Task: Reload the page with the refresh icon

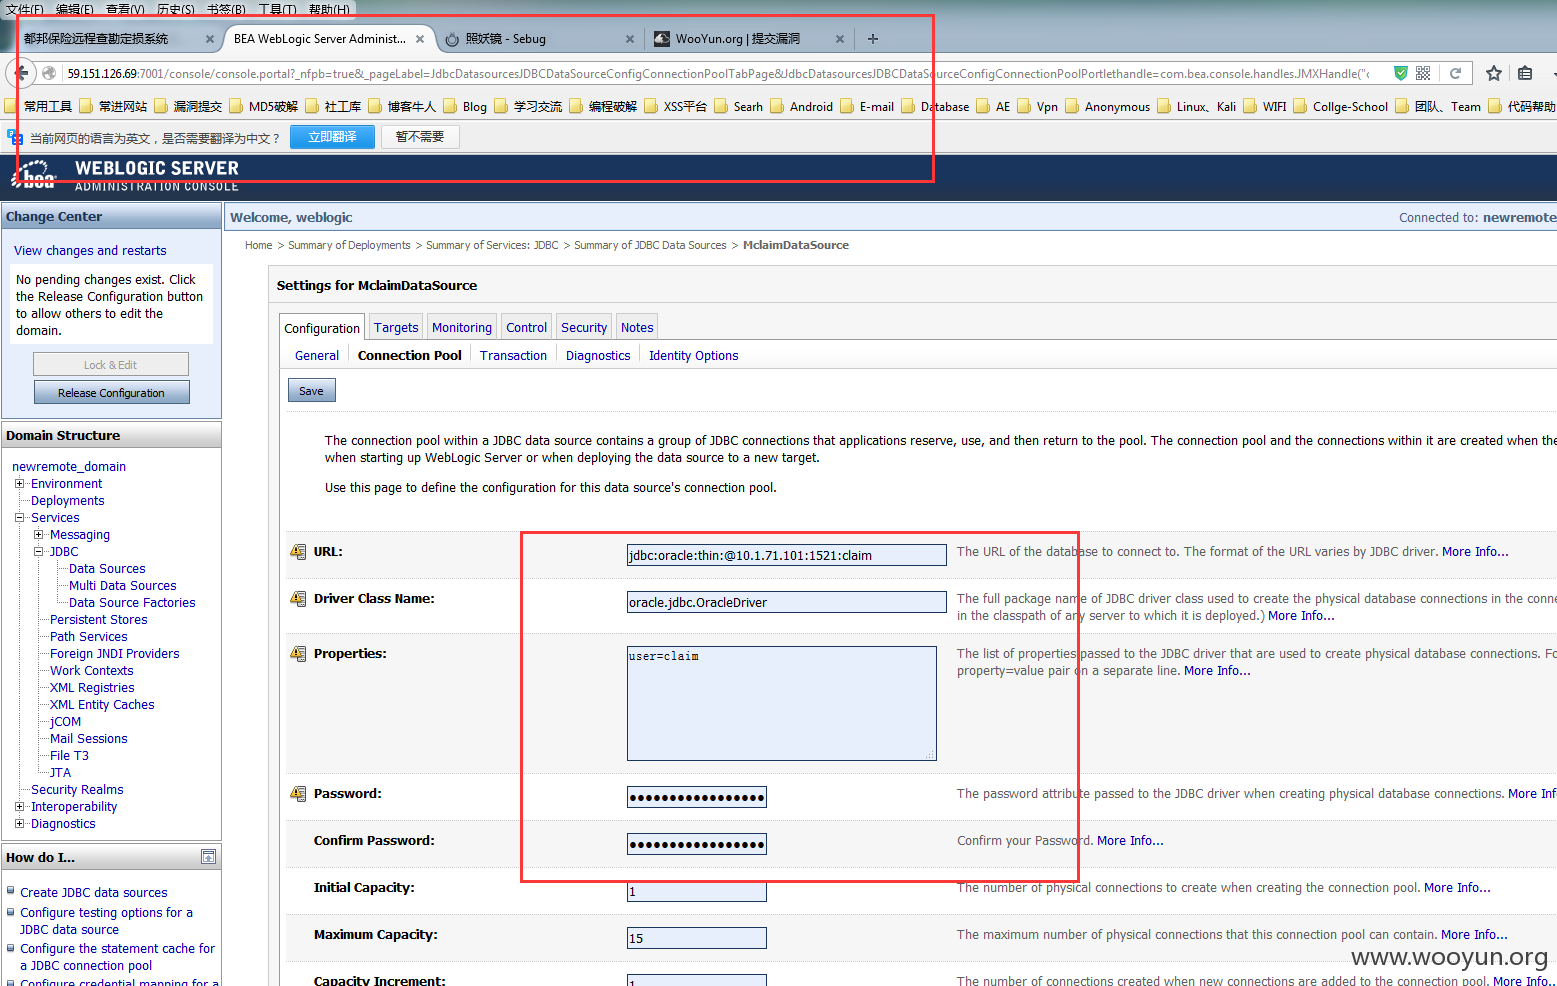Action: (x=1455, y=73)
